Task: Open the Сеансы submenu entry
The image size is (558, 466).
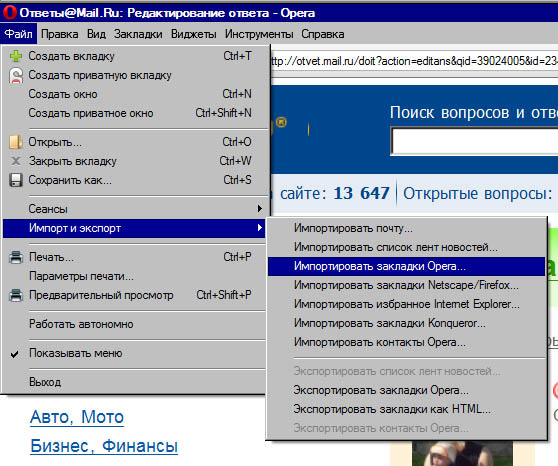Action: 134,209
